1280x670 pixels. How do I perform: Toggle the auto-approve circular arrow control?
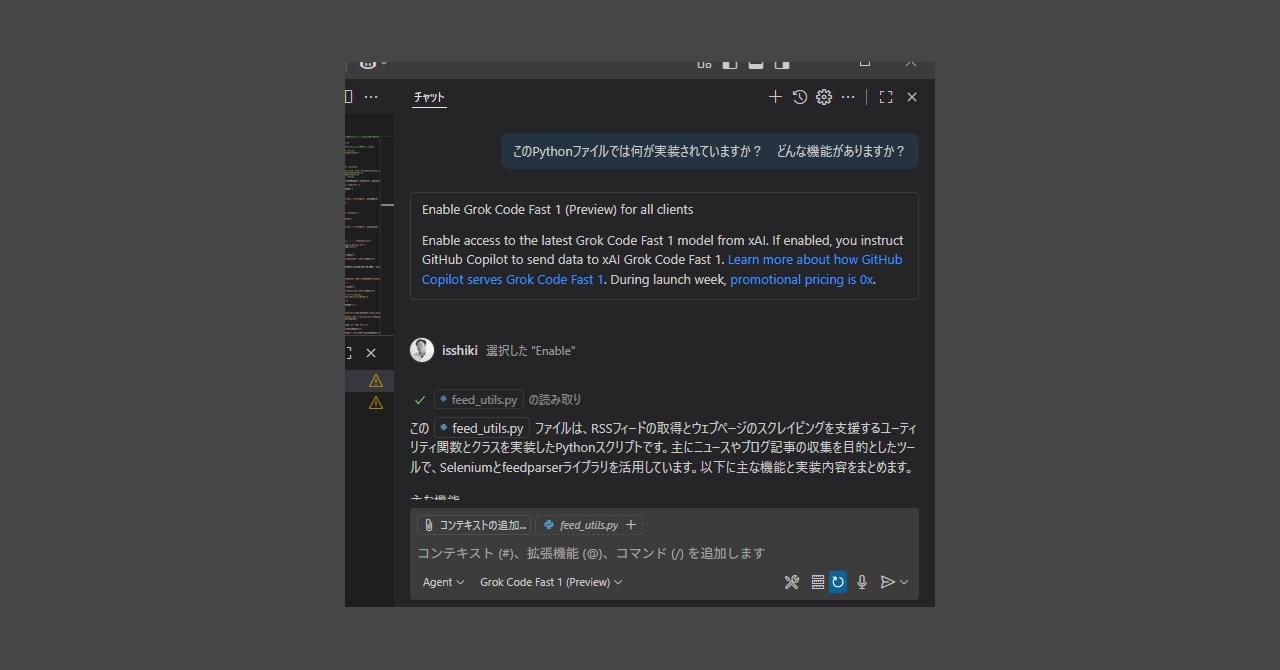[837, 581]
